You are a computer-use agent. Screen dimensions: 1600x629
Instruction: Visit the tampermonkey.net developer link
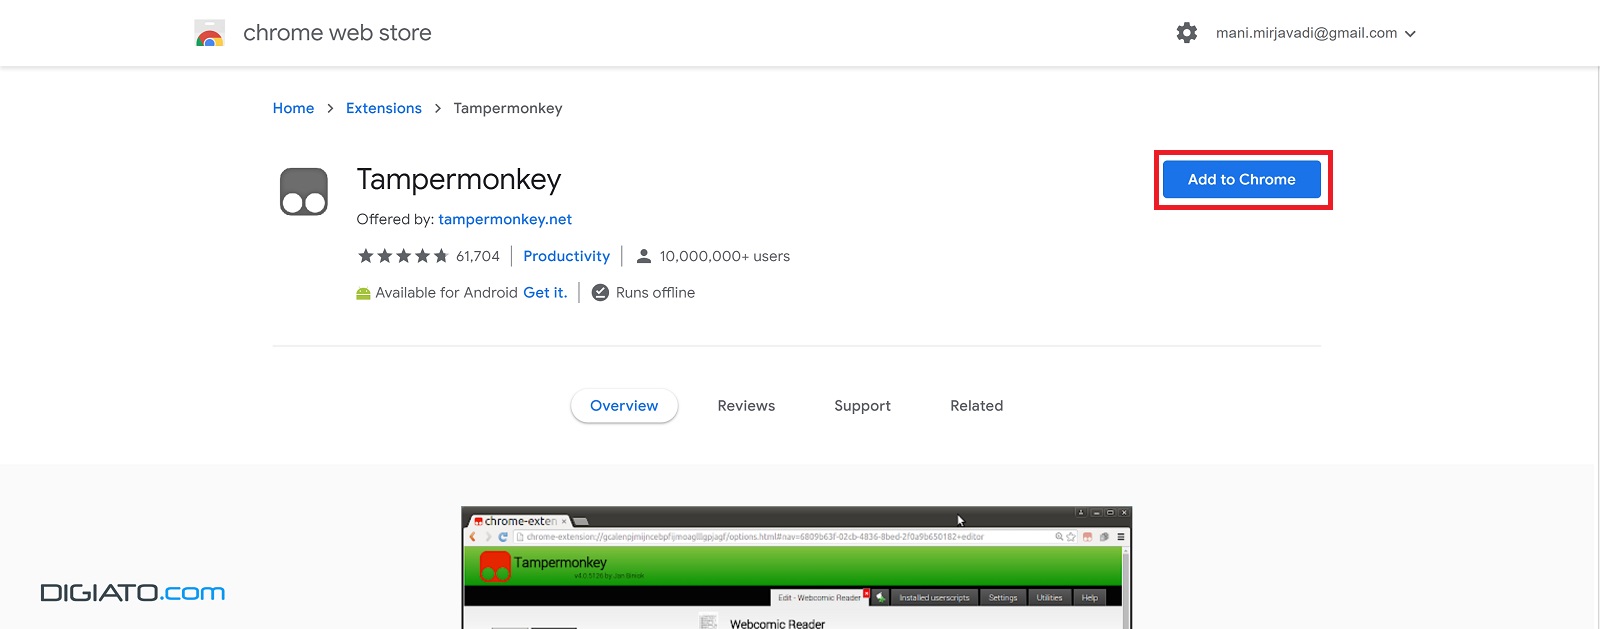[x=505, y=219]
